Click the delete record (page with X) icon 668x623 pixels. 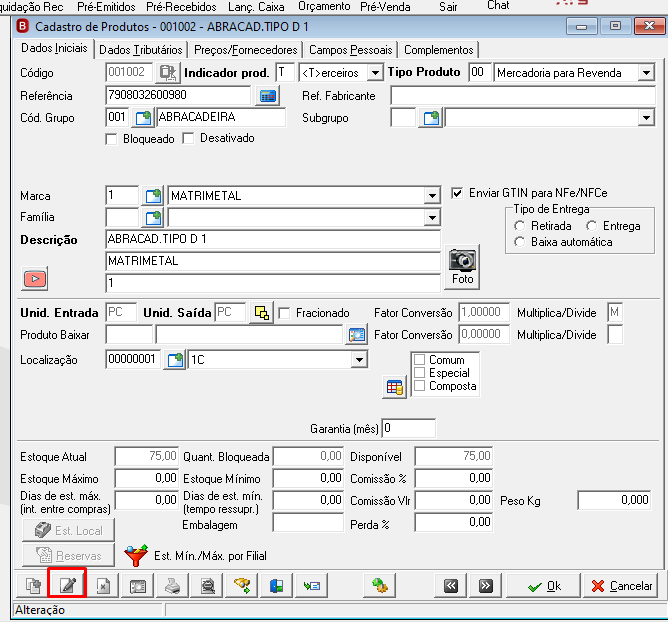coord(103,586)
